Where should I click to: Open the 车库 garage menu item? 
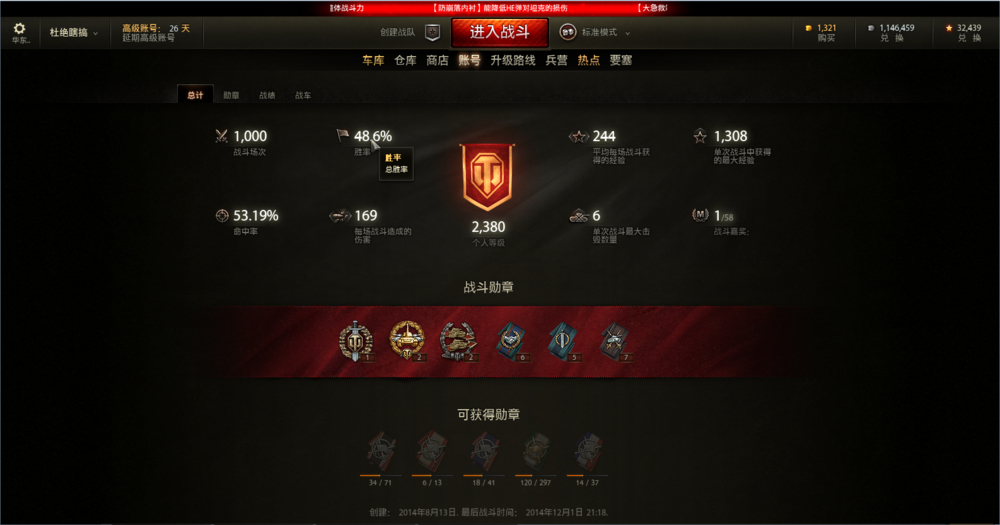[373, 60]
